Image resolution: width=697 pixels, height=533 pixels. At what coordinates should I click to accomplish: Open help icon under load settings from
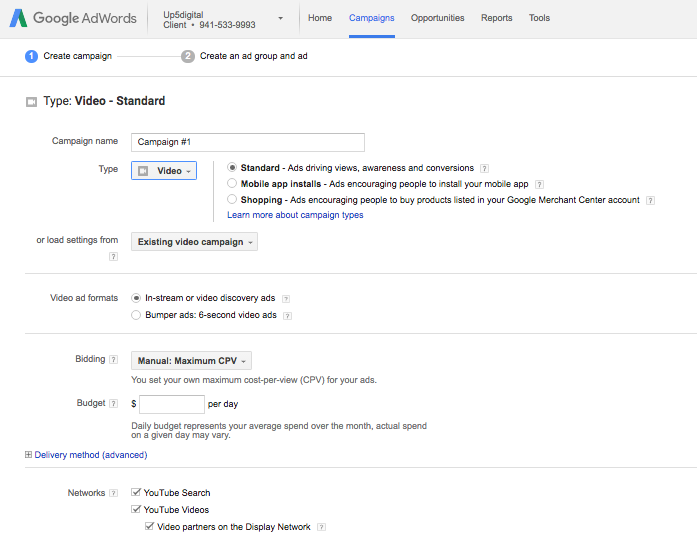[x=113, y=256]
